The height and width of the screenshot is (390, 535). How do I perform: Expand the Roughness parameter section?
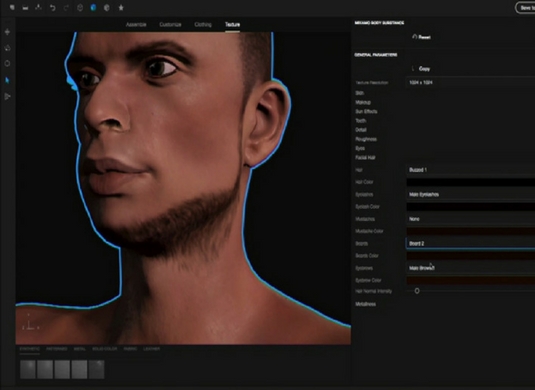coord(366,139)
